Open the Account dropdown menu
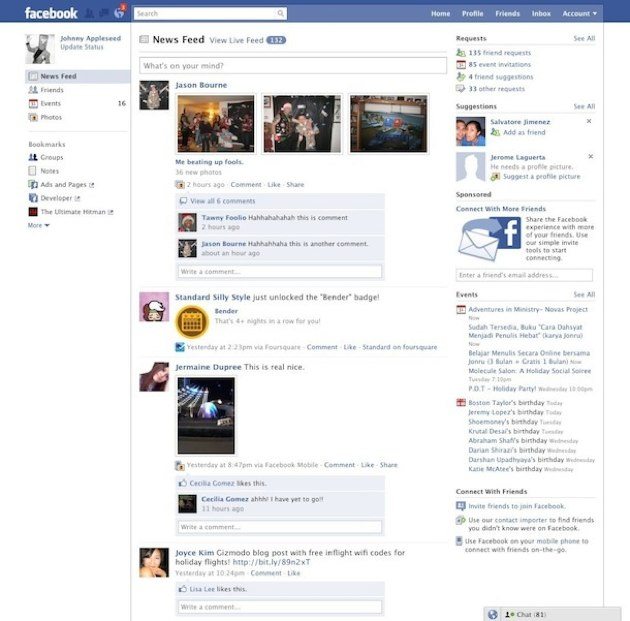Viewport: 630px width, 621px height. (580, 14)
